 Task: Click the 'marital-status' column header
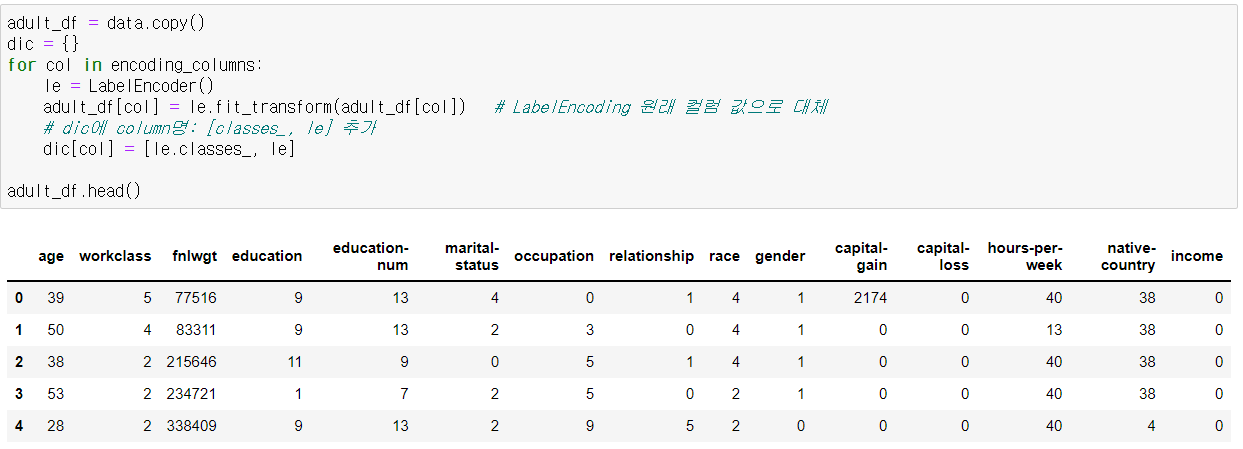click(472, 256)
